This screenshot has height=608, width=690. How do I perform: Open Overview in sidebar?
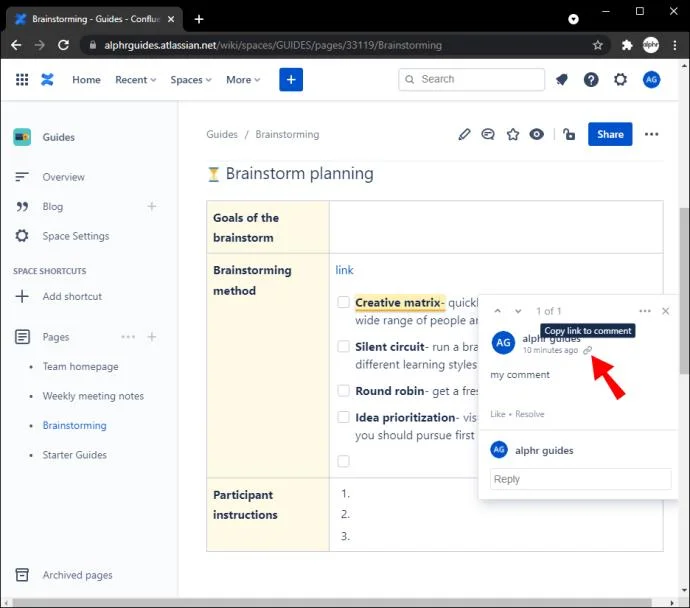tap(63, 177)
